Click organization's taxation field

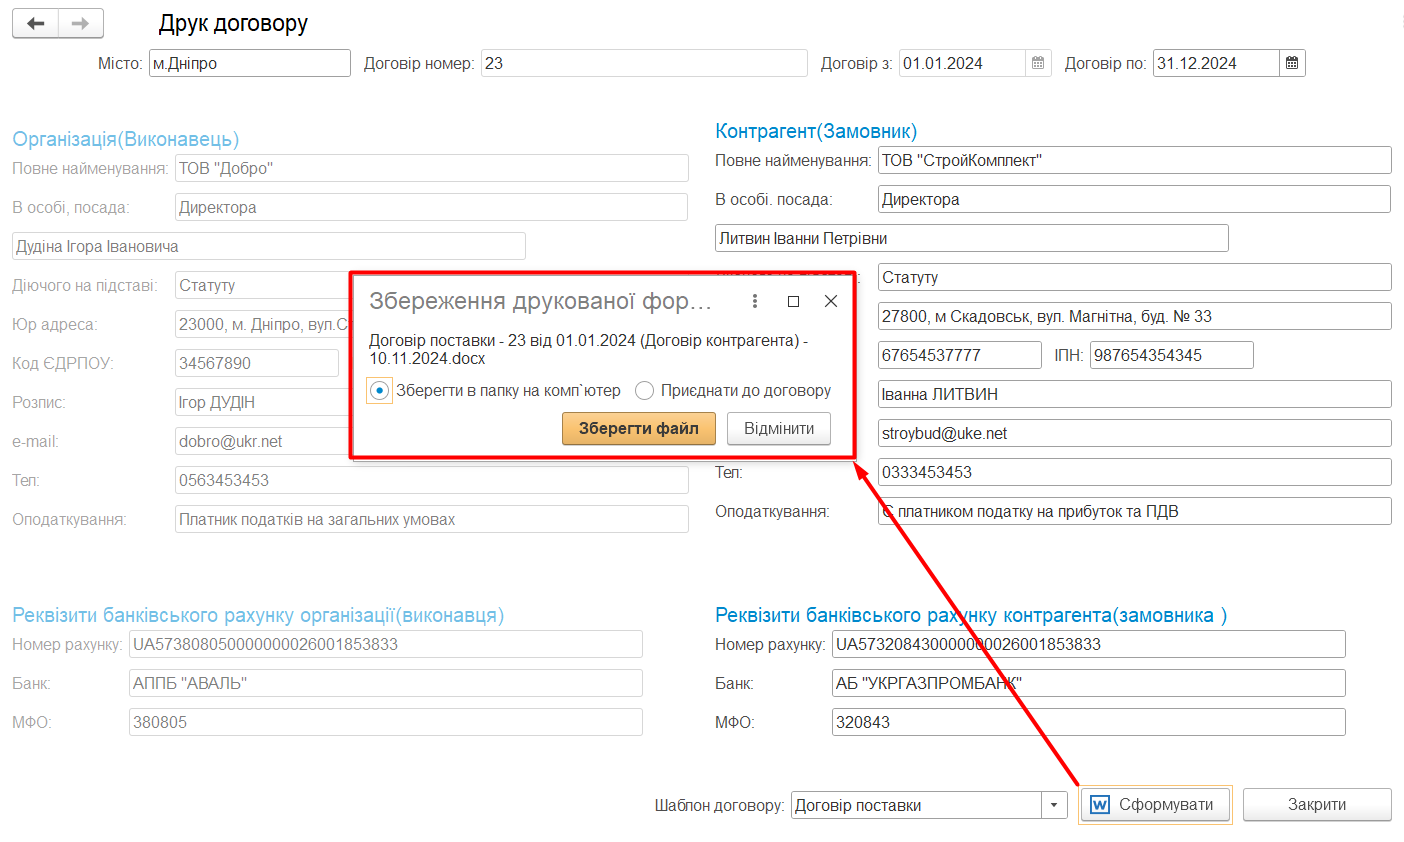(432, 519)
